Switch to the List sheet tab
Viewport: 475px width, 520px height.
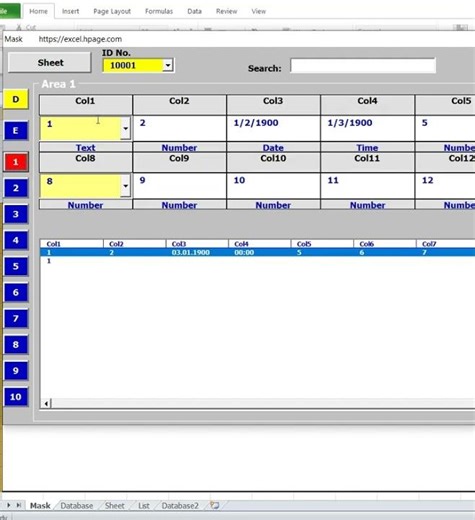pos(144,506)
